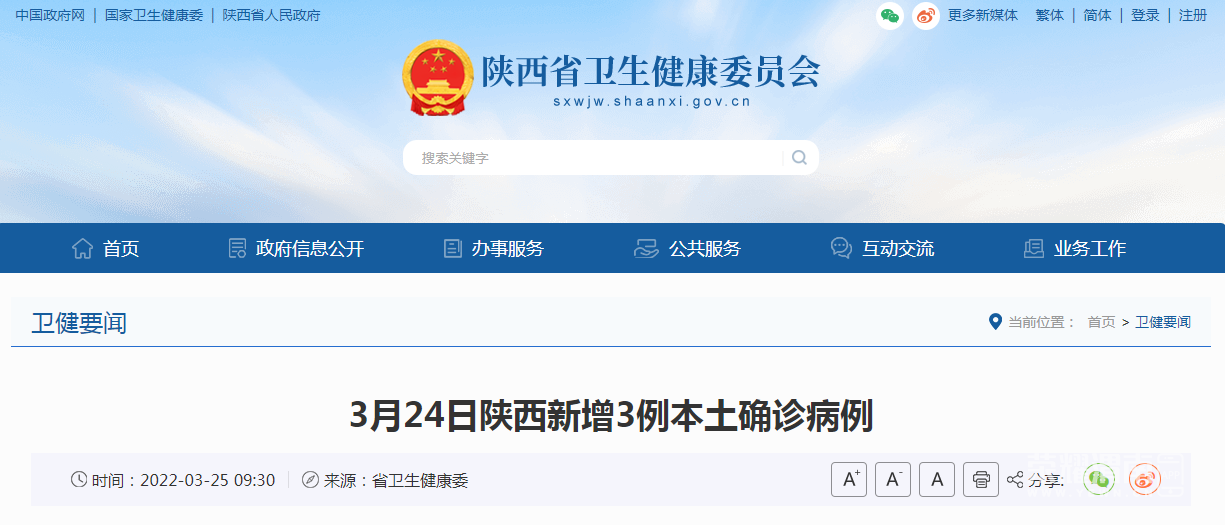Screen dimensions: 1225x525
Task: Switch to 繁体 traditional Chinese
Action: 1050,15
